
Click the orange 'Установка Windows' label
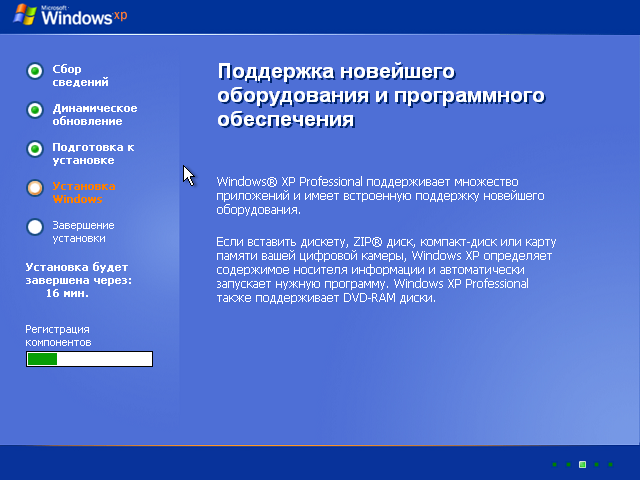tap(84, 193)
